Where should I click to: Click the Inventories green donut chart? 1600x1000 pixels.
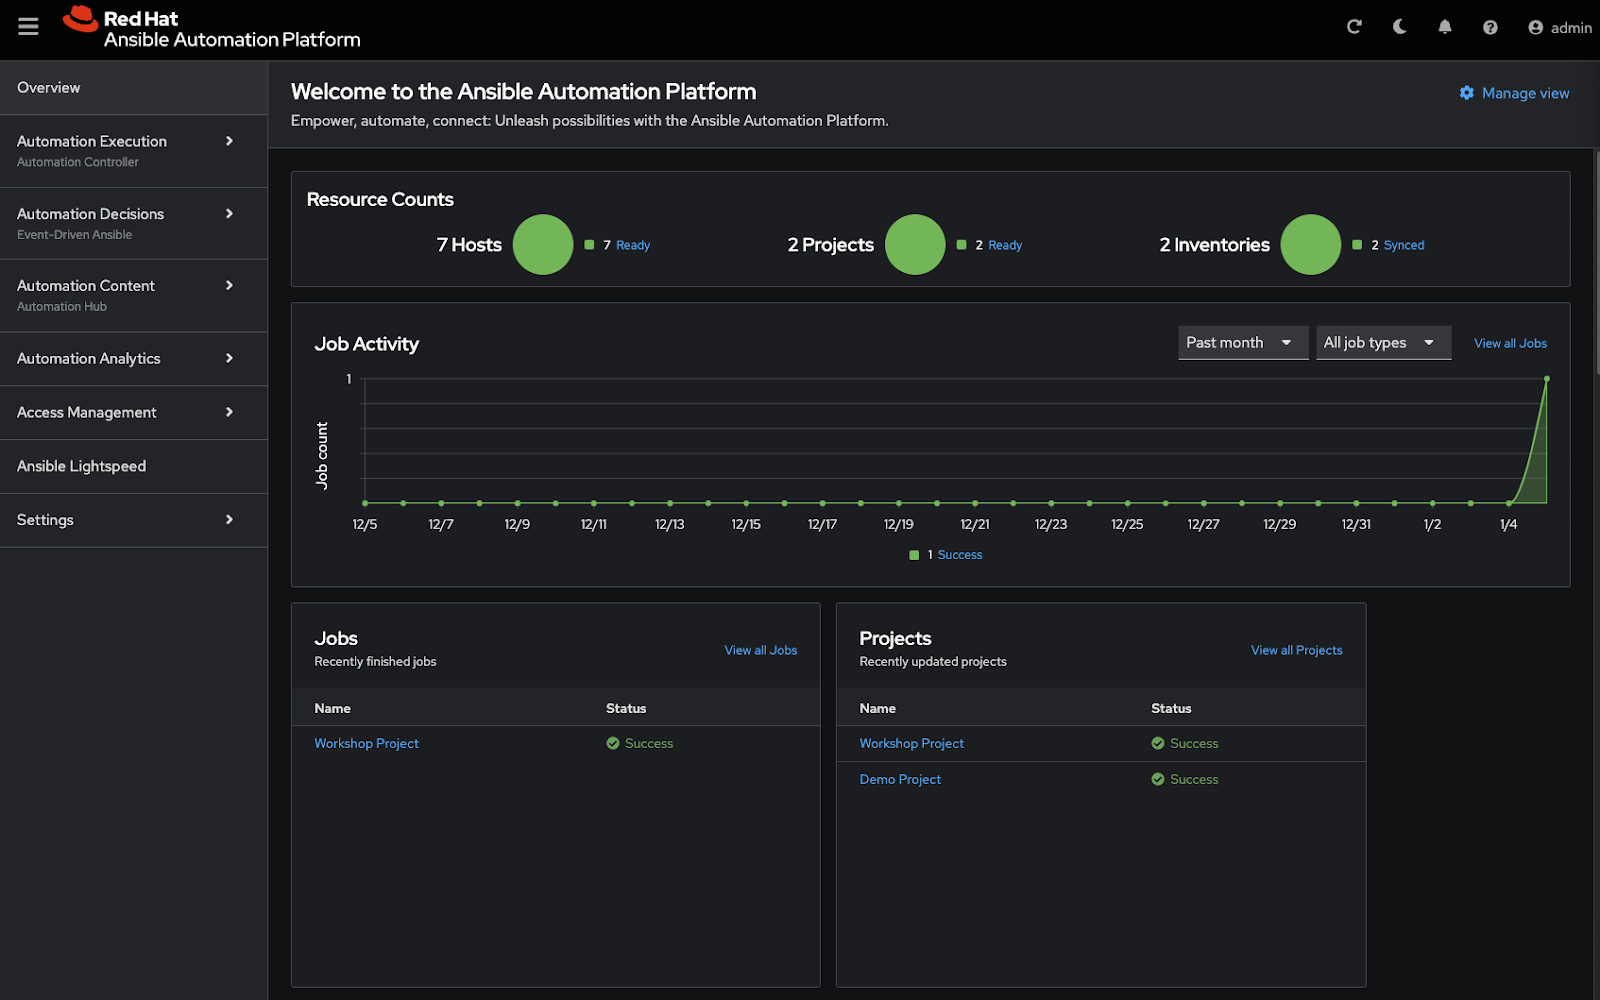(1310, 244)
